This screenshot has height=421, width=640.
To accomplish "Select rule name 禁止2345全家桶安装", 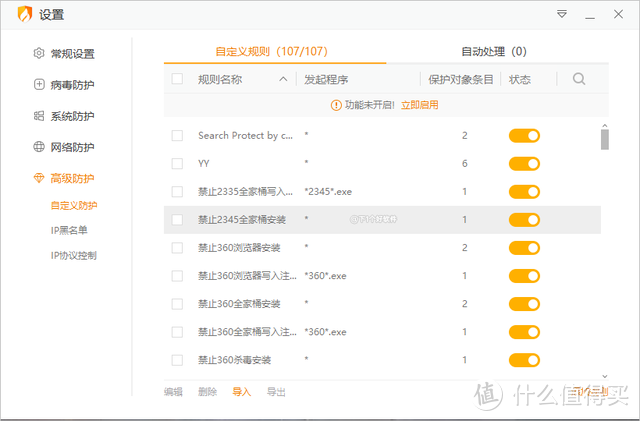I will [242, 220].
